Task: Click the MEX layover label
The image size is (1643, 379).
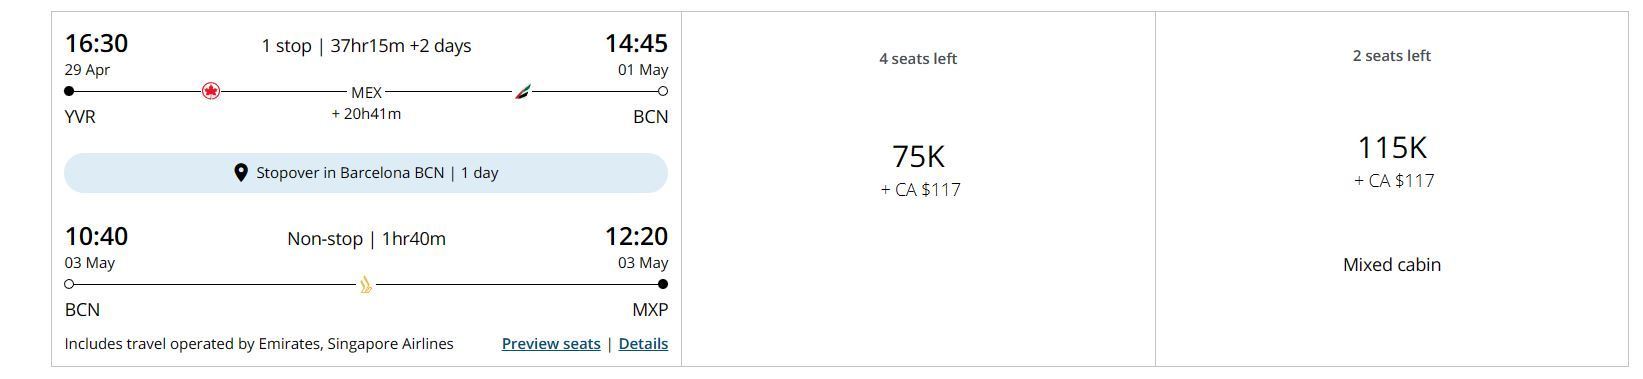Action: pyautogui.click(x=366, y=92)
